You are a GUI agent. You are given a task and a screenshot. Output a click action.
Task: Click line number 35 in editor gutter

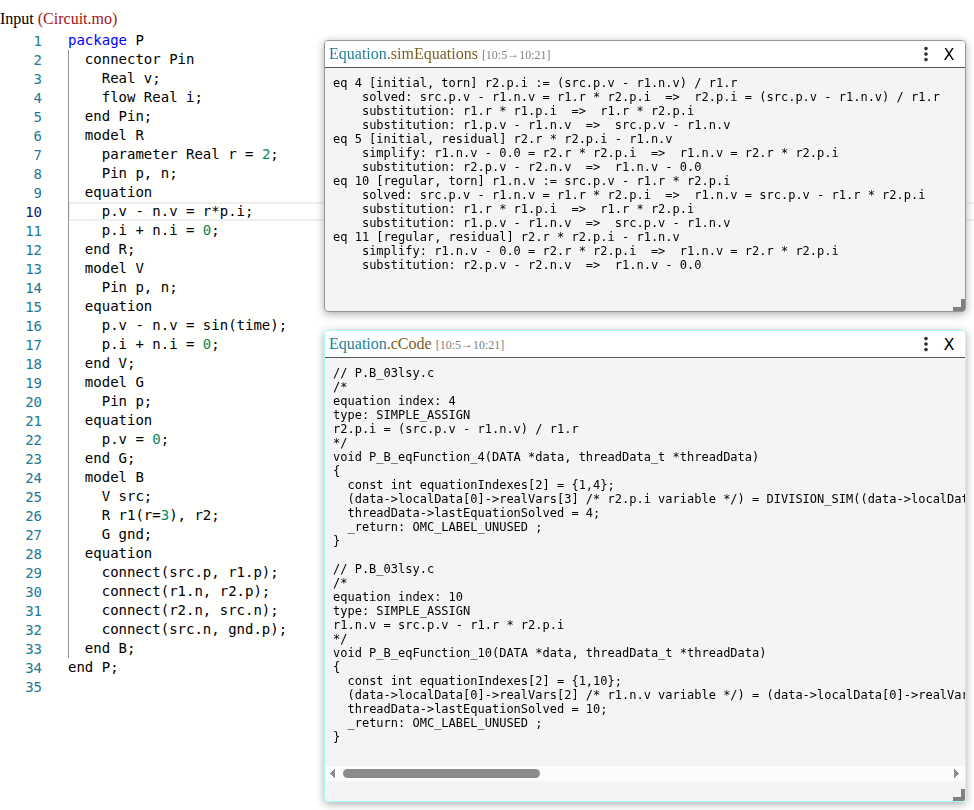coord(34,687)
